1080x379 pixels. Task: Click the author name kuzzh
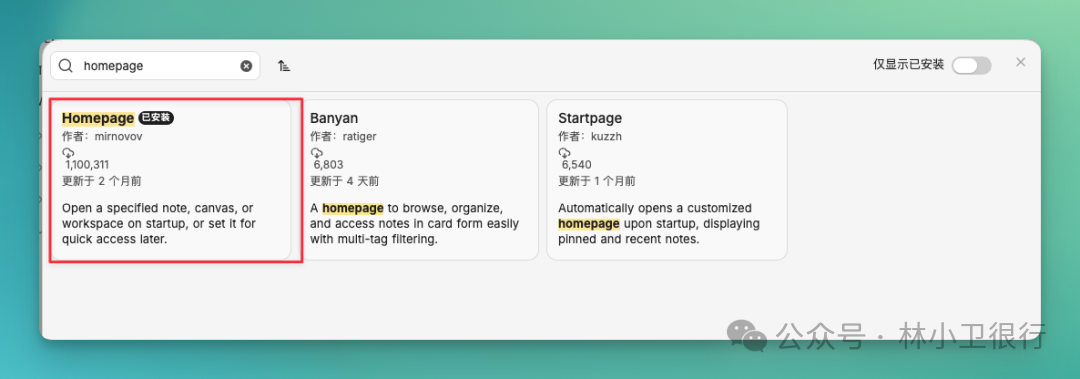pos(607,136)
